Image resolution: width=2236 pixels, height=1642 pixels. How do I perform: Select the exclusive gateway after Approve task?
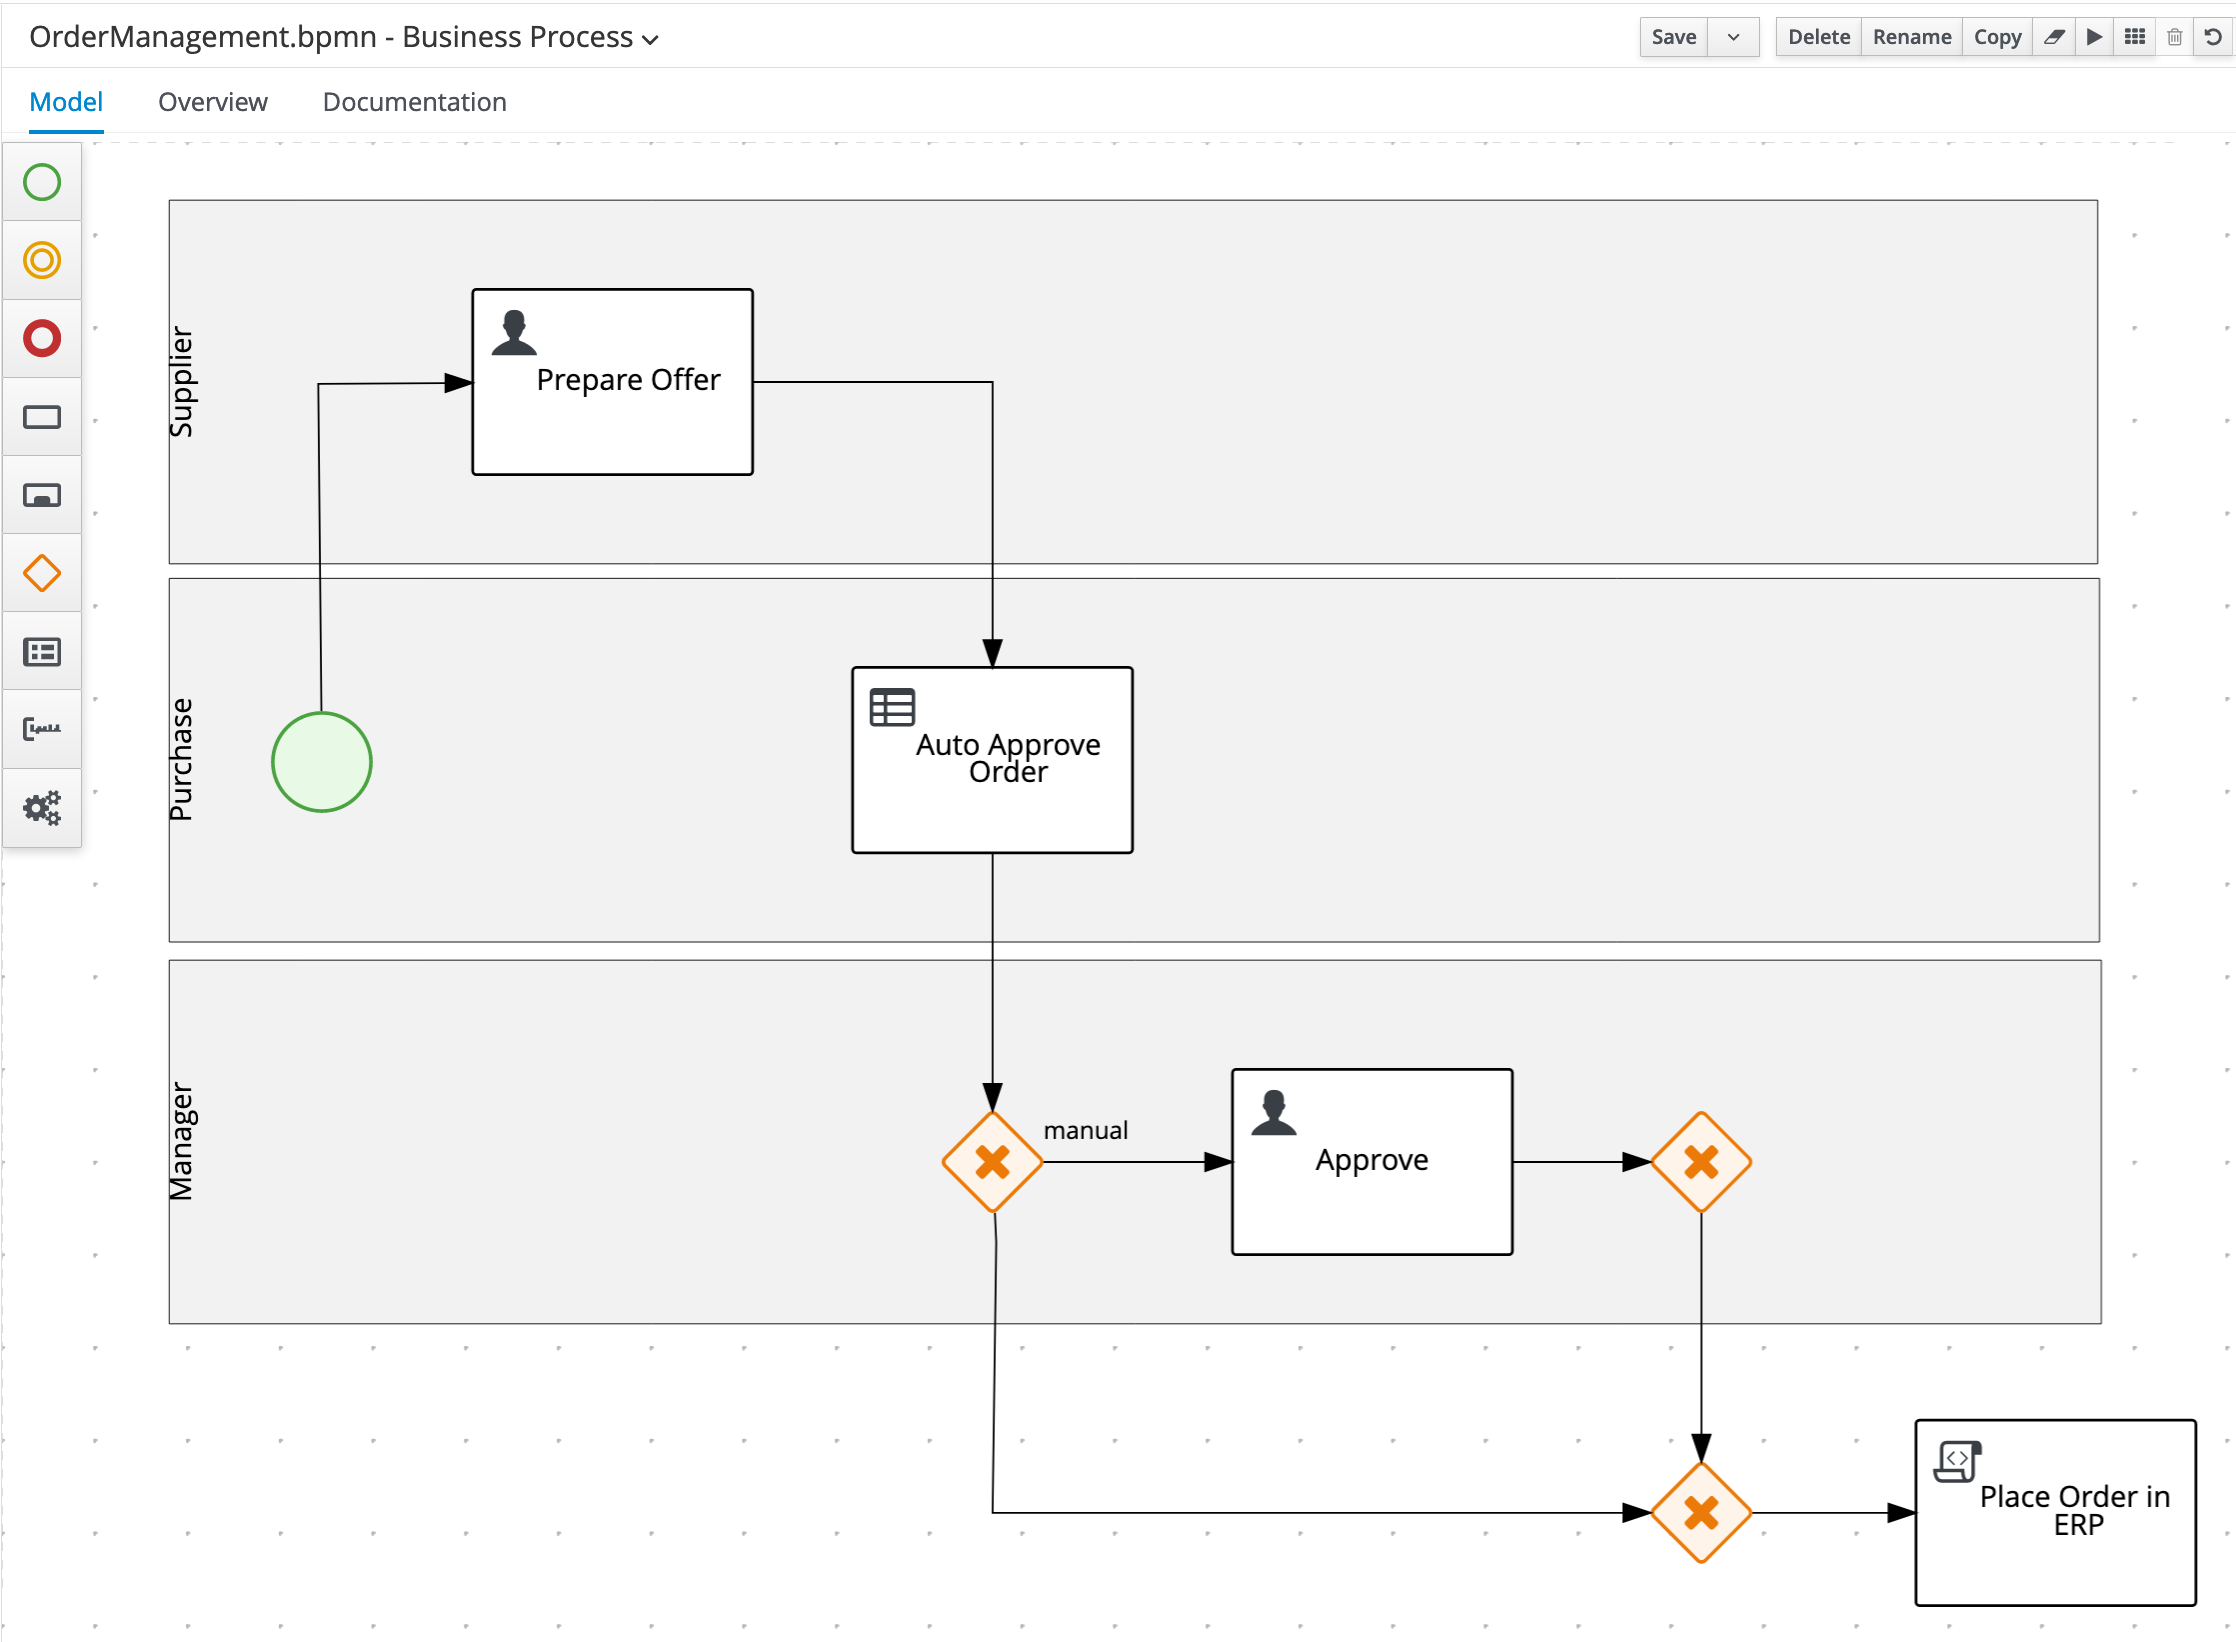(x=1701, y=1162)
